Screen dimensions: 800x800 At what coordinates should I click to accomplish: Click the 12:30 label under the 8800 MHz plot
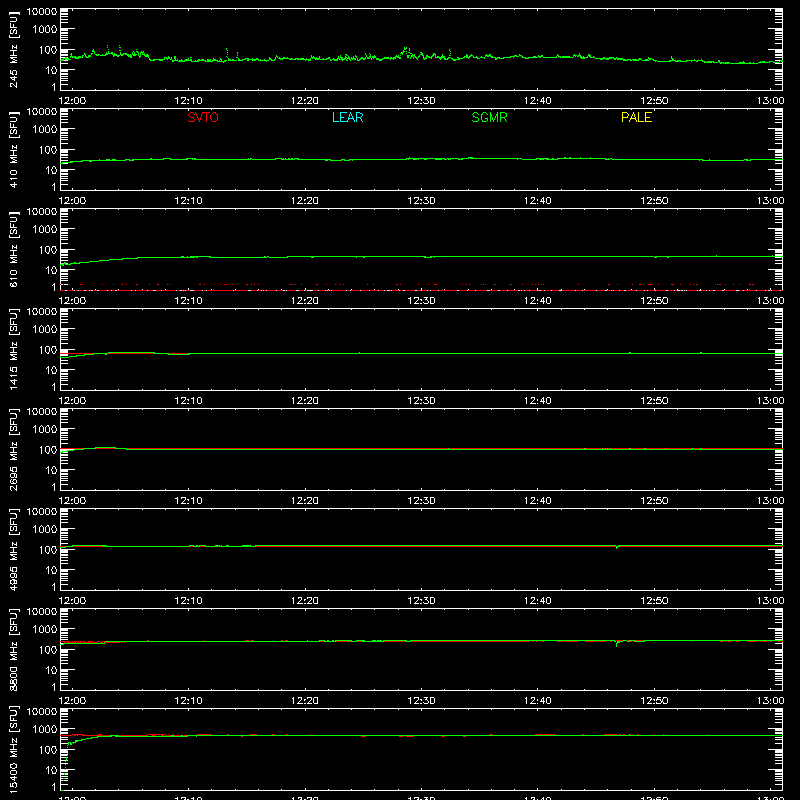[421, 701]
